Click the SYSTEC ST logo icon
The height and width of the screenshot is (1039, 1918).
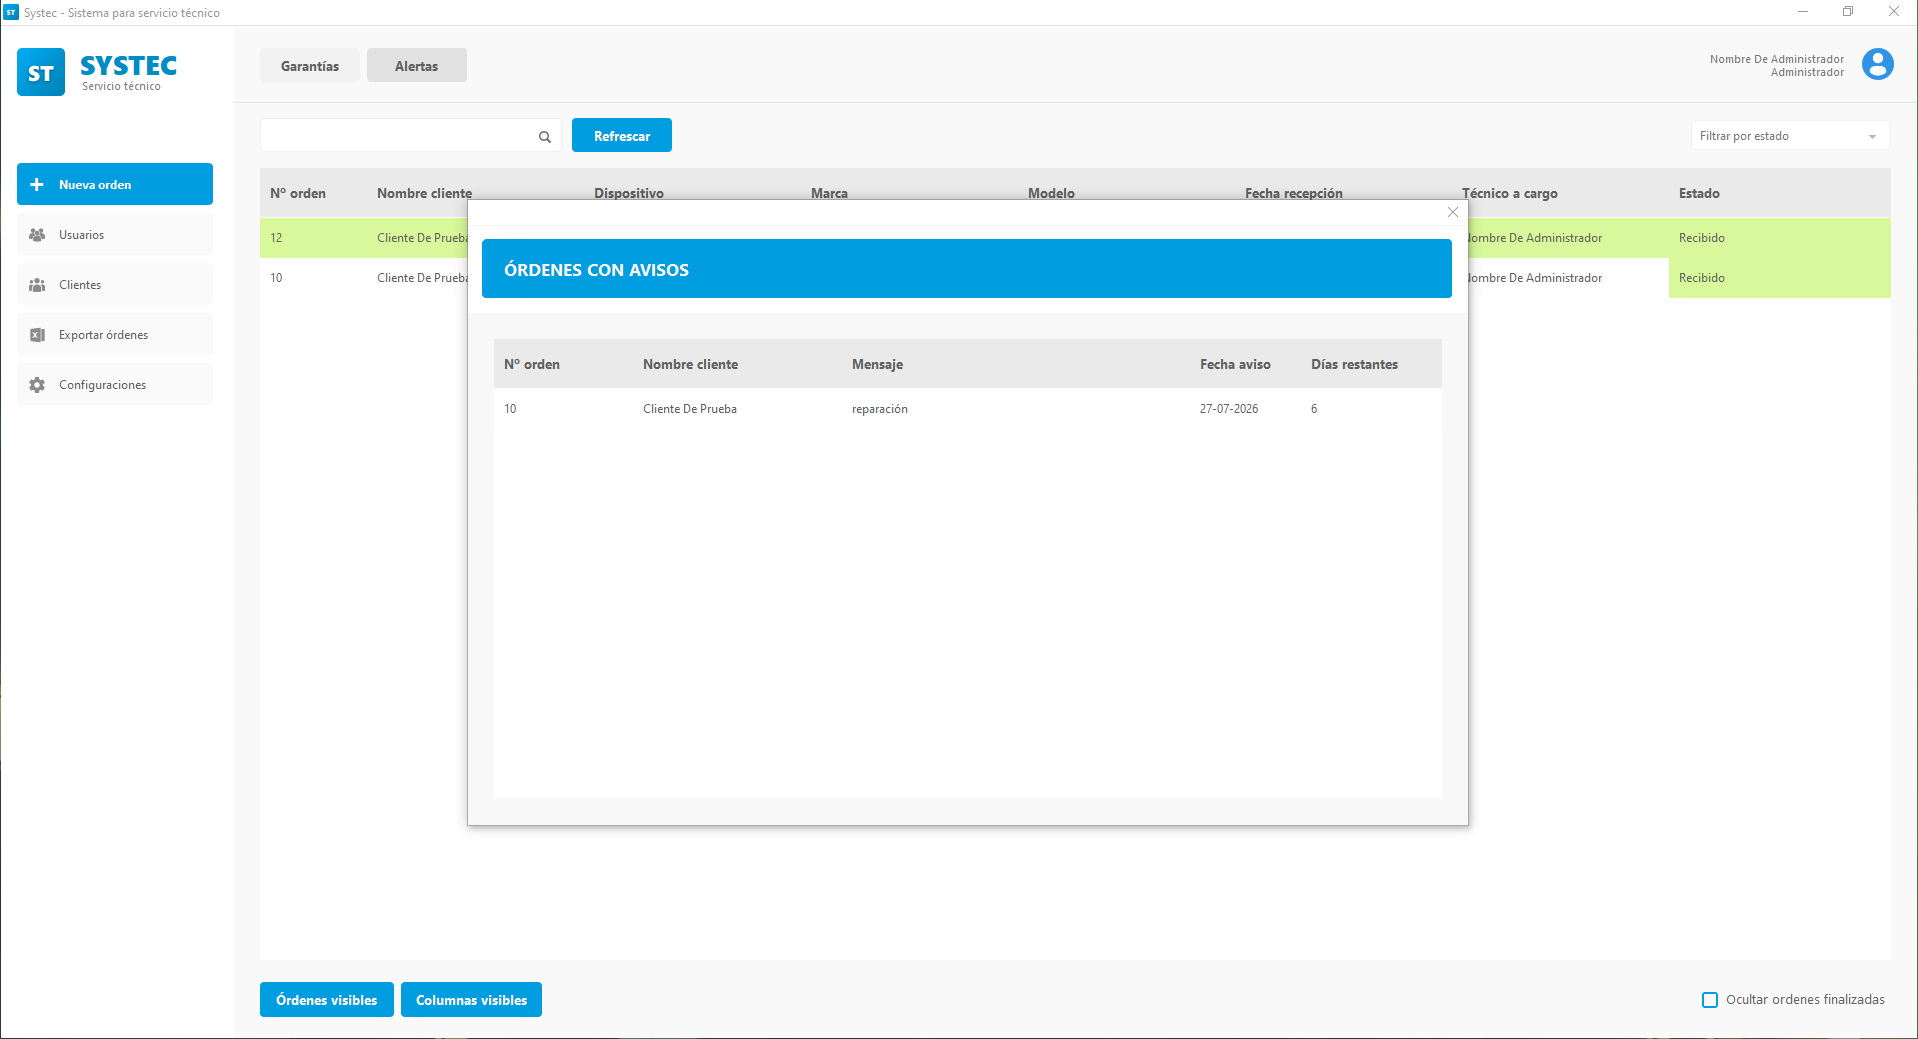tap(41, 72)
